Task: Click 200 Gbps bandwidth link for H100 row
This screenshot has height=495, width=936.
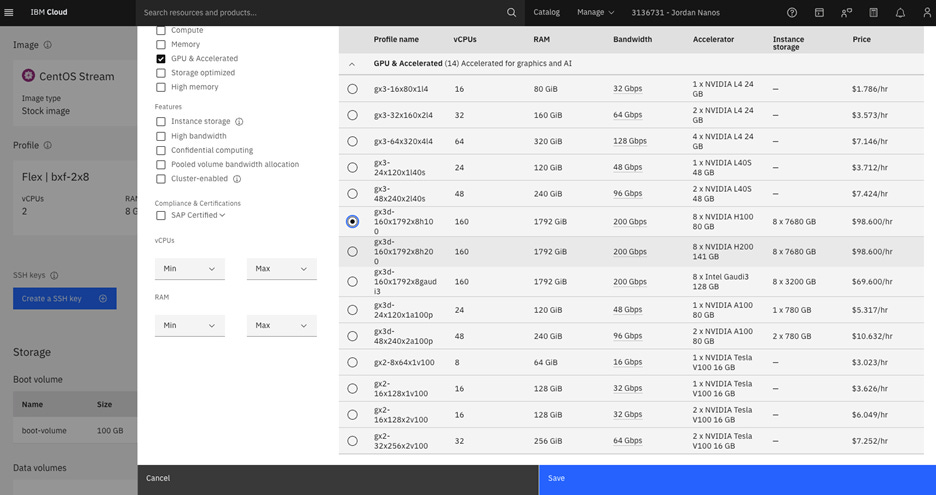Action: [630, 222]
